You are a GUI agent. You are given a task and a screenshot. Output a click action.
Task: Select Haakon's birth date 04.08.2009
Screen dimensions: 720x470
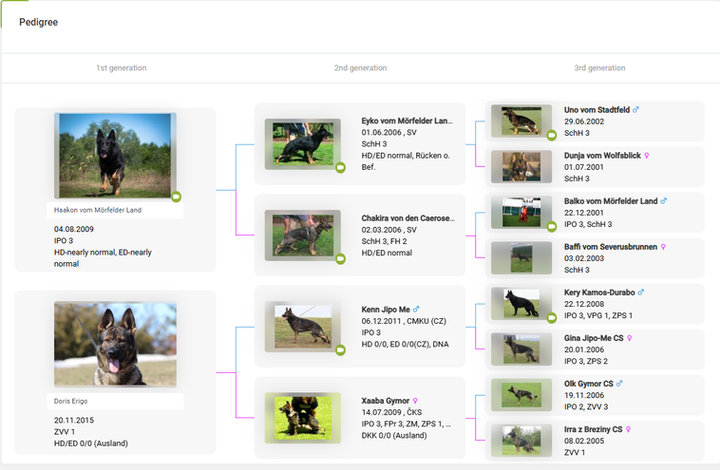pyautogui.click(x=74, y=229)
